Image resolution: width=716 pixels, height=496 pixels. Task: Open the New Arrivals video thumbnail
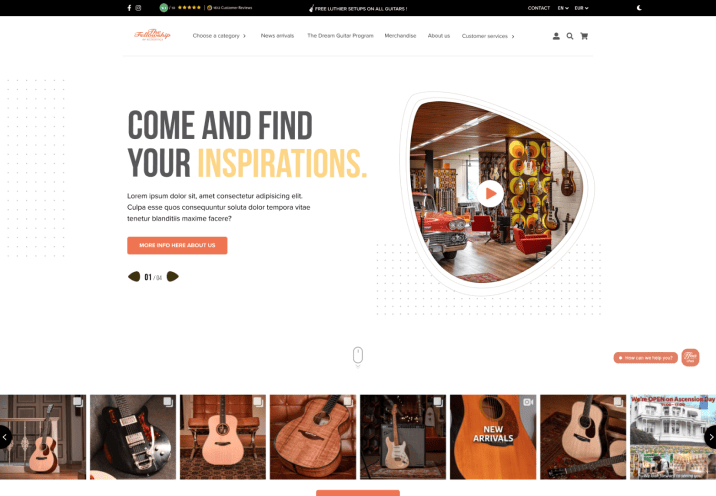pos(493,437)
